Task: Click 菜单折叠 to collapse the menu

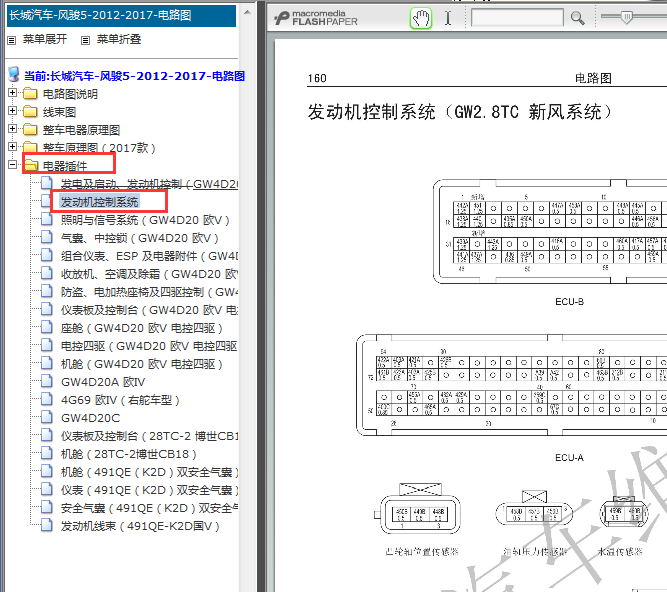Action: [x=119, y=39]
